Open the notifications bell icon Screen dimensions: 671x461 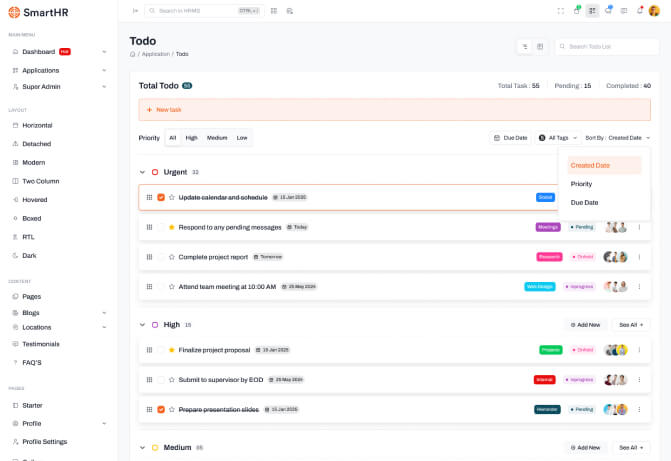click(639, 11)
